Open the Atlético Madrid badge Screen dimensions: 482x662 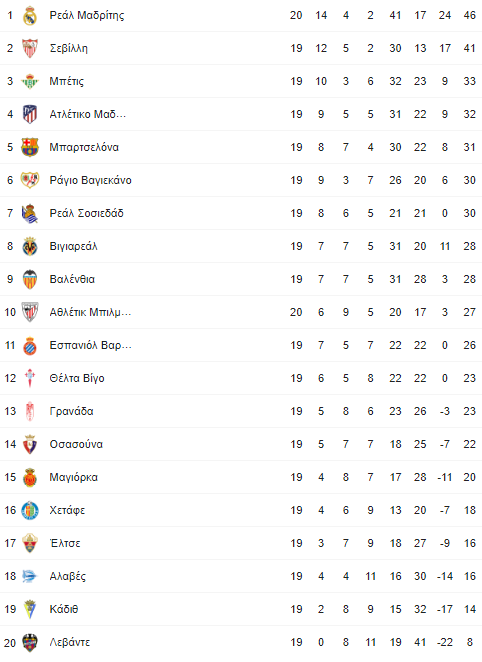point(30,114)
